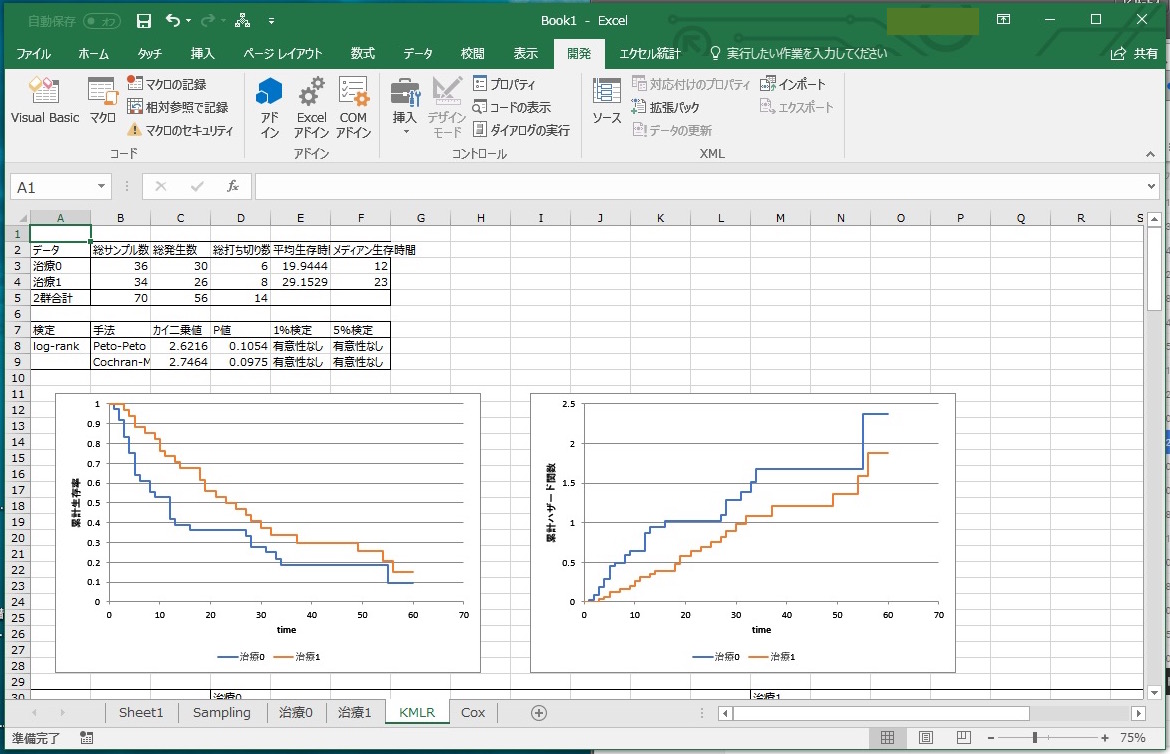Open the マクロ (Macros) dialog

(x=100, y=103)
